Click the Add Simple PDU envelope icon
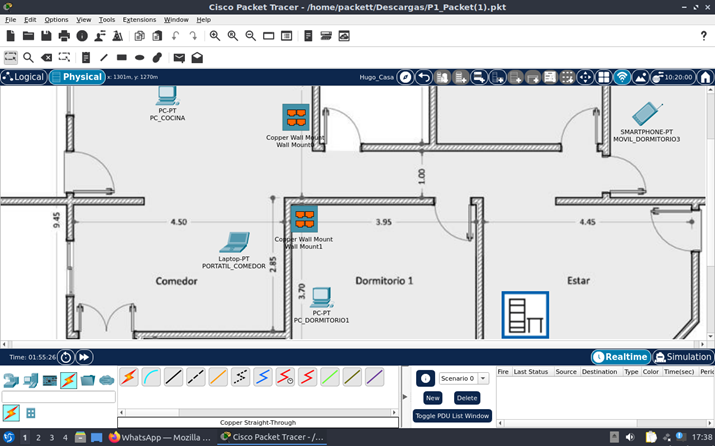Viewport: 715px width, 446px height. pos(179,58)
